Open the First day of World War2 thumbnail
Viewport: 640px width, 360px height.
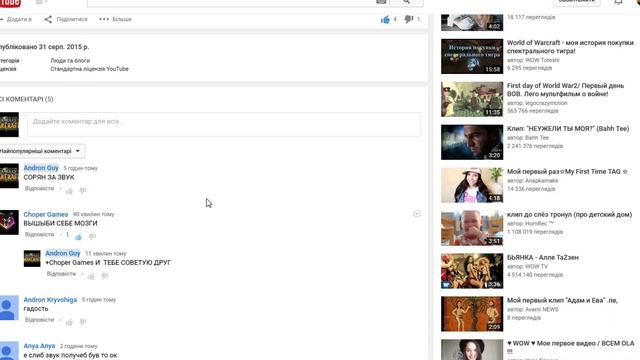(x=472, y=99)
